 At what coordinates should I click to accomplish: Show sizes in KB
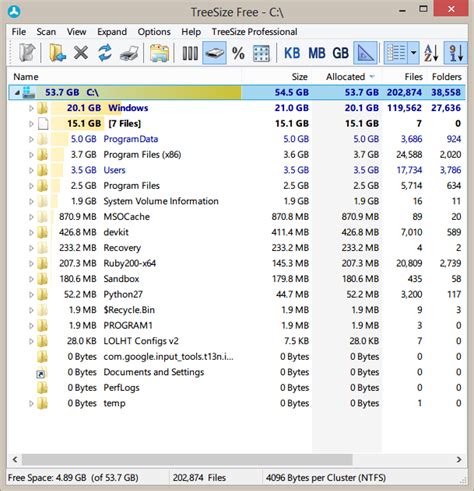click(292, 53)
